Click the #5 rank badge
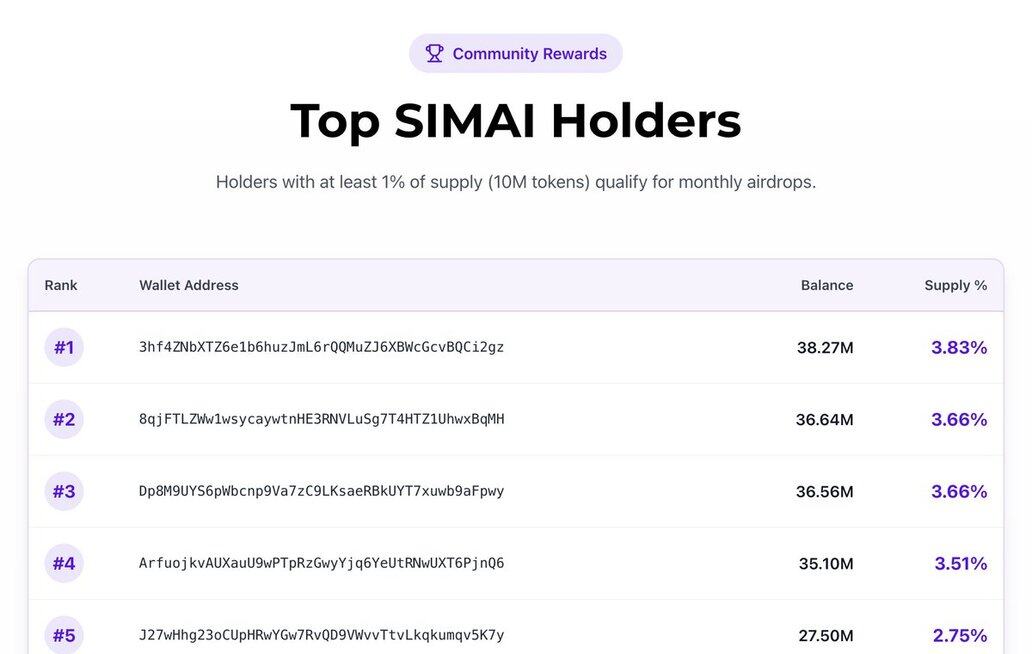 tap(64, 635)
